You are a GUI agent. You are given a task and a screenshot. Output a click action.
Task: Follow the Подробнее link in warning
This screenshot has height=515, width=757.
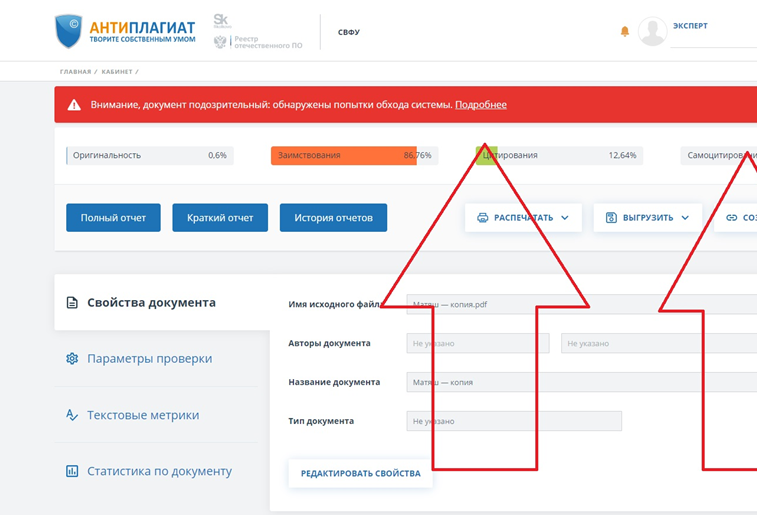point(481,105)
